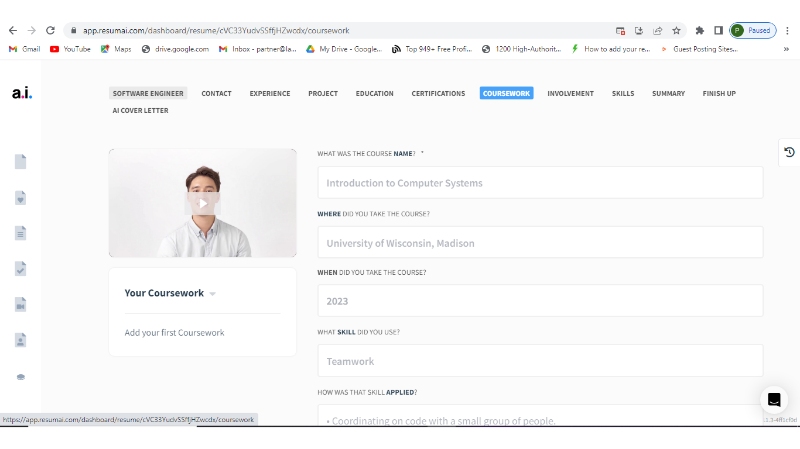
Task: Open the AI Cover Letter section
Action: tap(140, 110)
